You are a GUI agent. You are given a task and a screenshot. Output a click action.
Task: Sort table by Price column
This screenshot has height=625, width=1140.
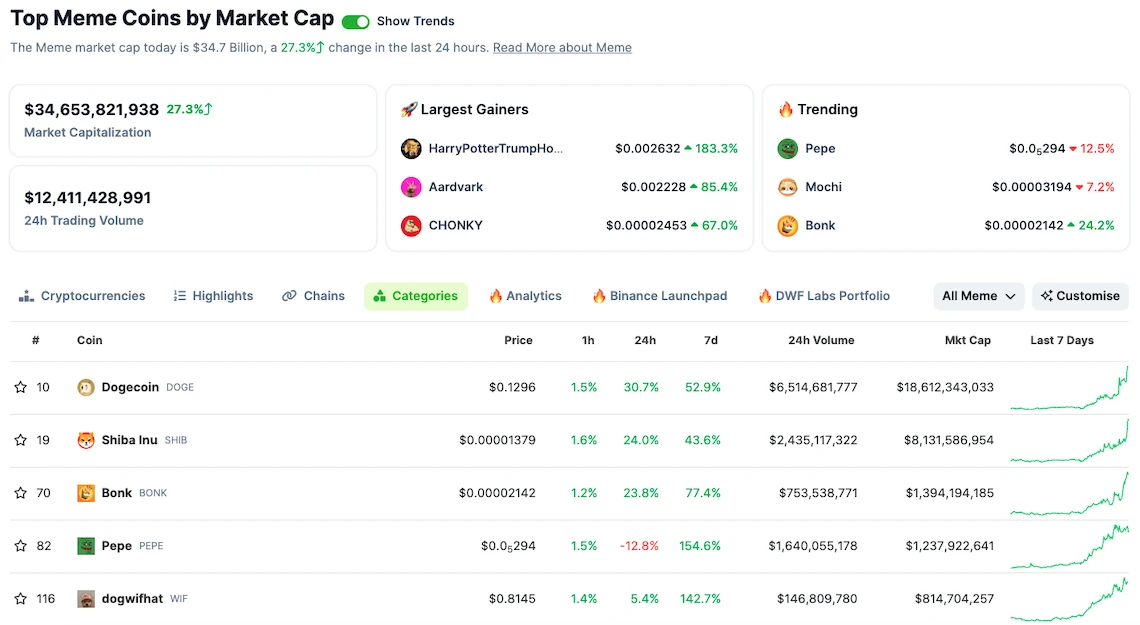pos(518,341)
